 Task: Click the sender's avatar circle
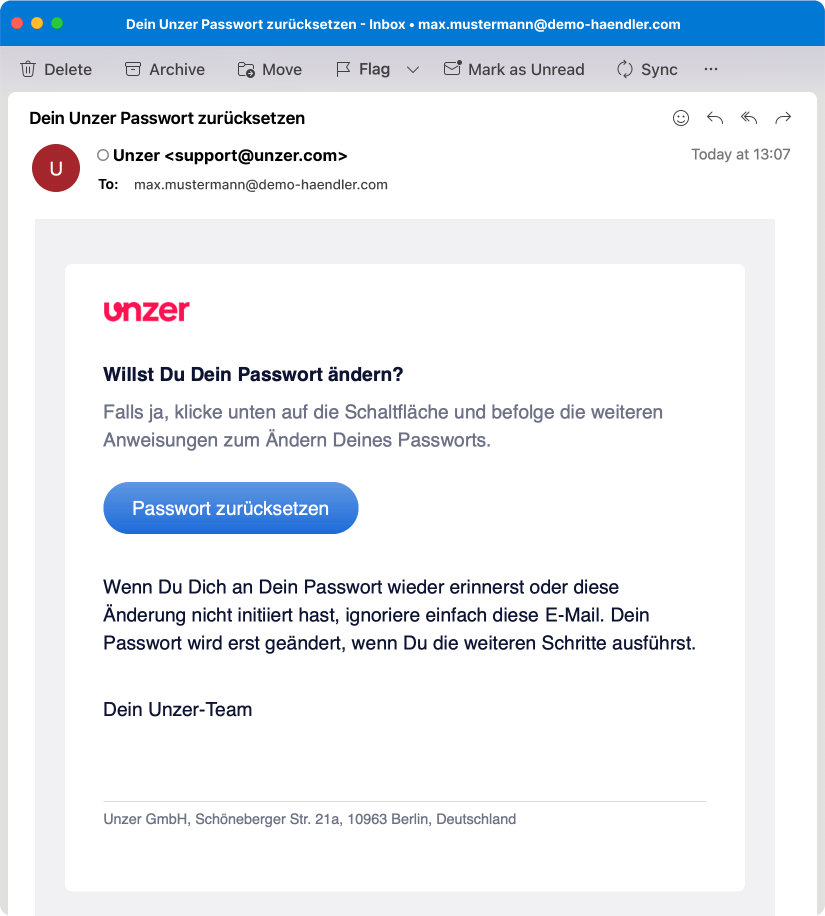56,168
